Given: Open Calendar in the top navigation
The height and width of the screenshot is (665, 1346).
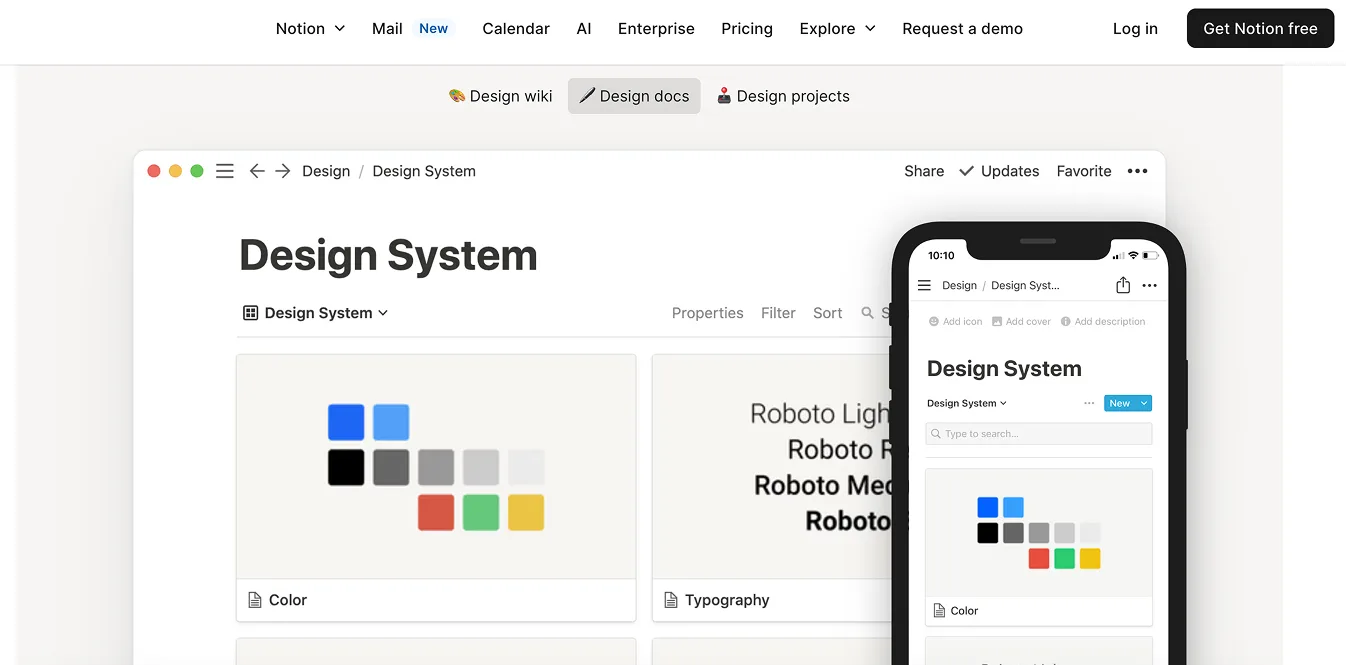Looking at the screenshot, I should click(516, 29).
